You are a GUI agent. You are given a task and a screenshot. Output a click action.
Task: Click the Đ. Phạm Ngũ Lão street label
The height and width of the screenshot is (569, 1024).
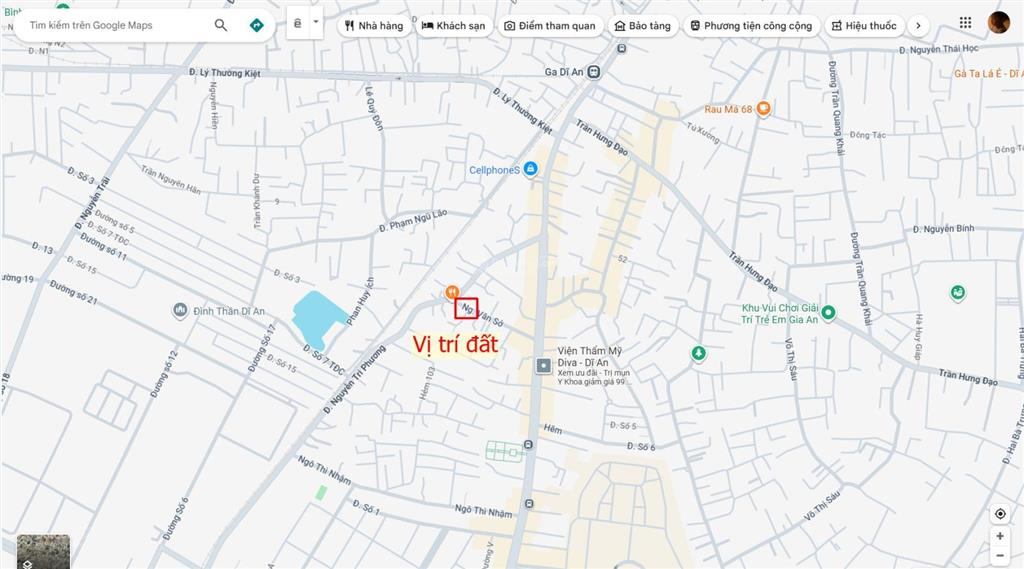(413, 220)
